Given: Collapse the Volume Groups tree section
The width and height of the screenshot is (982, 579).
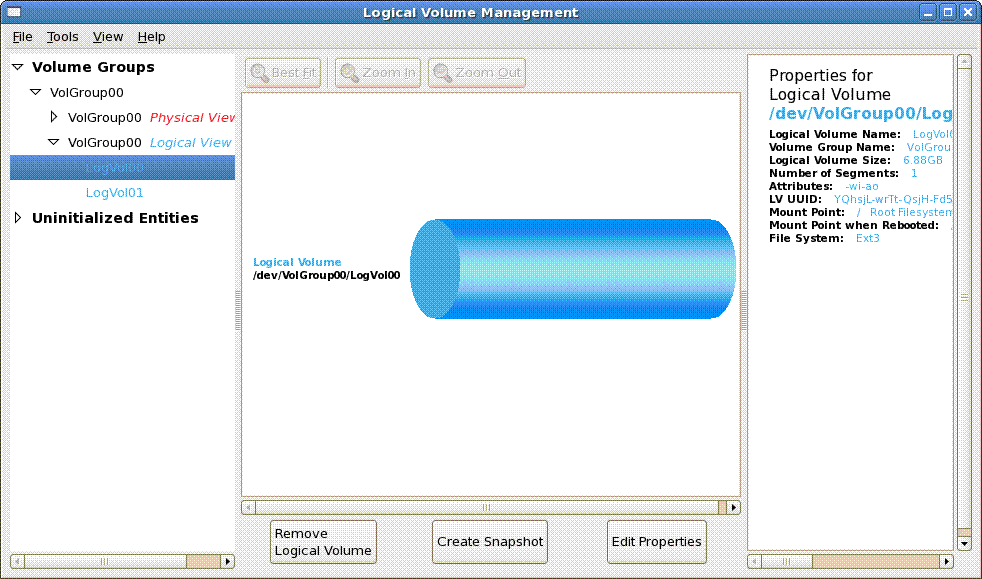Looking at the screenshot, I should tap(18, 68).
